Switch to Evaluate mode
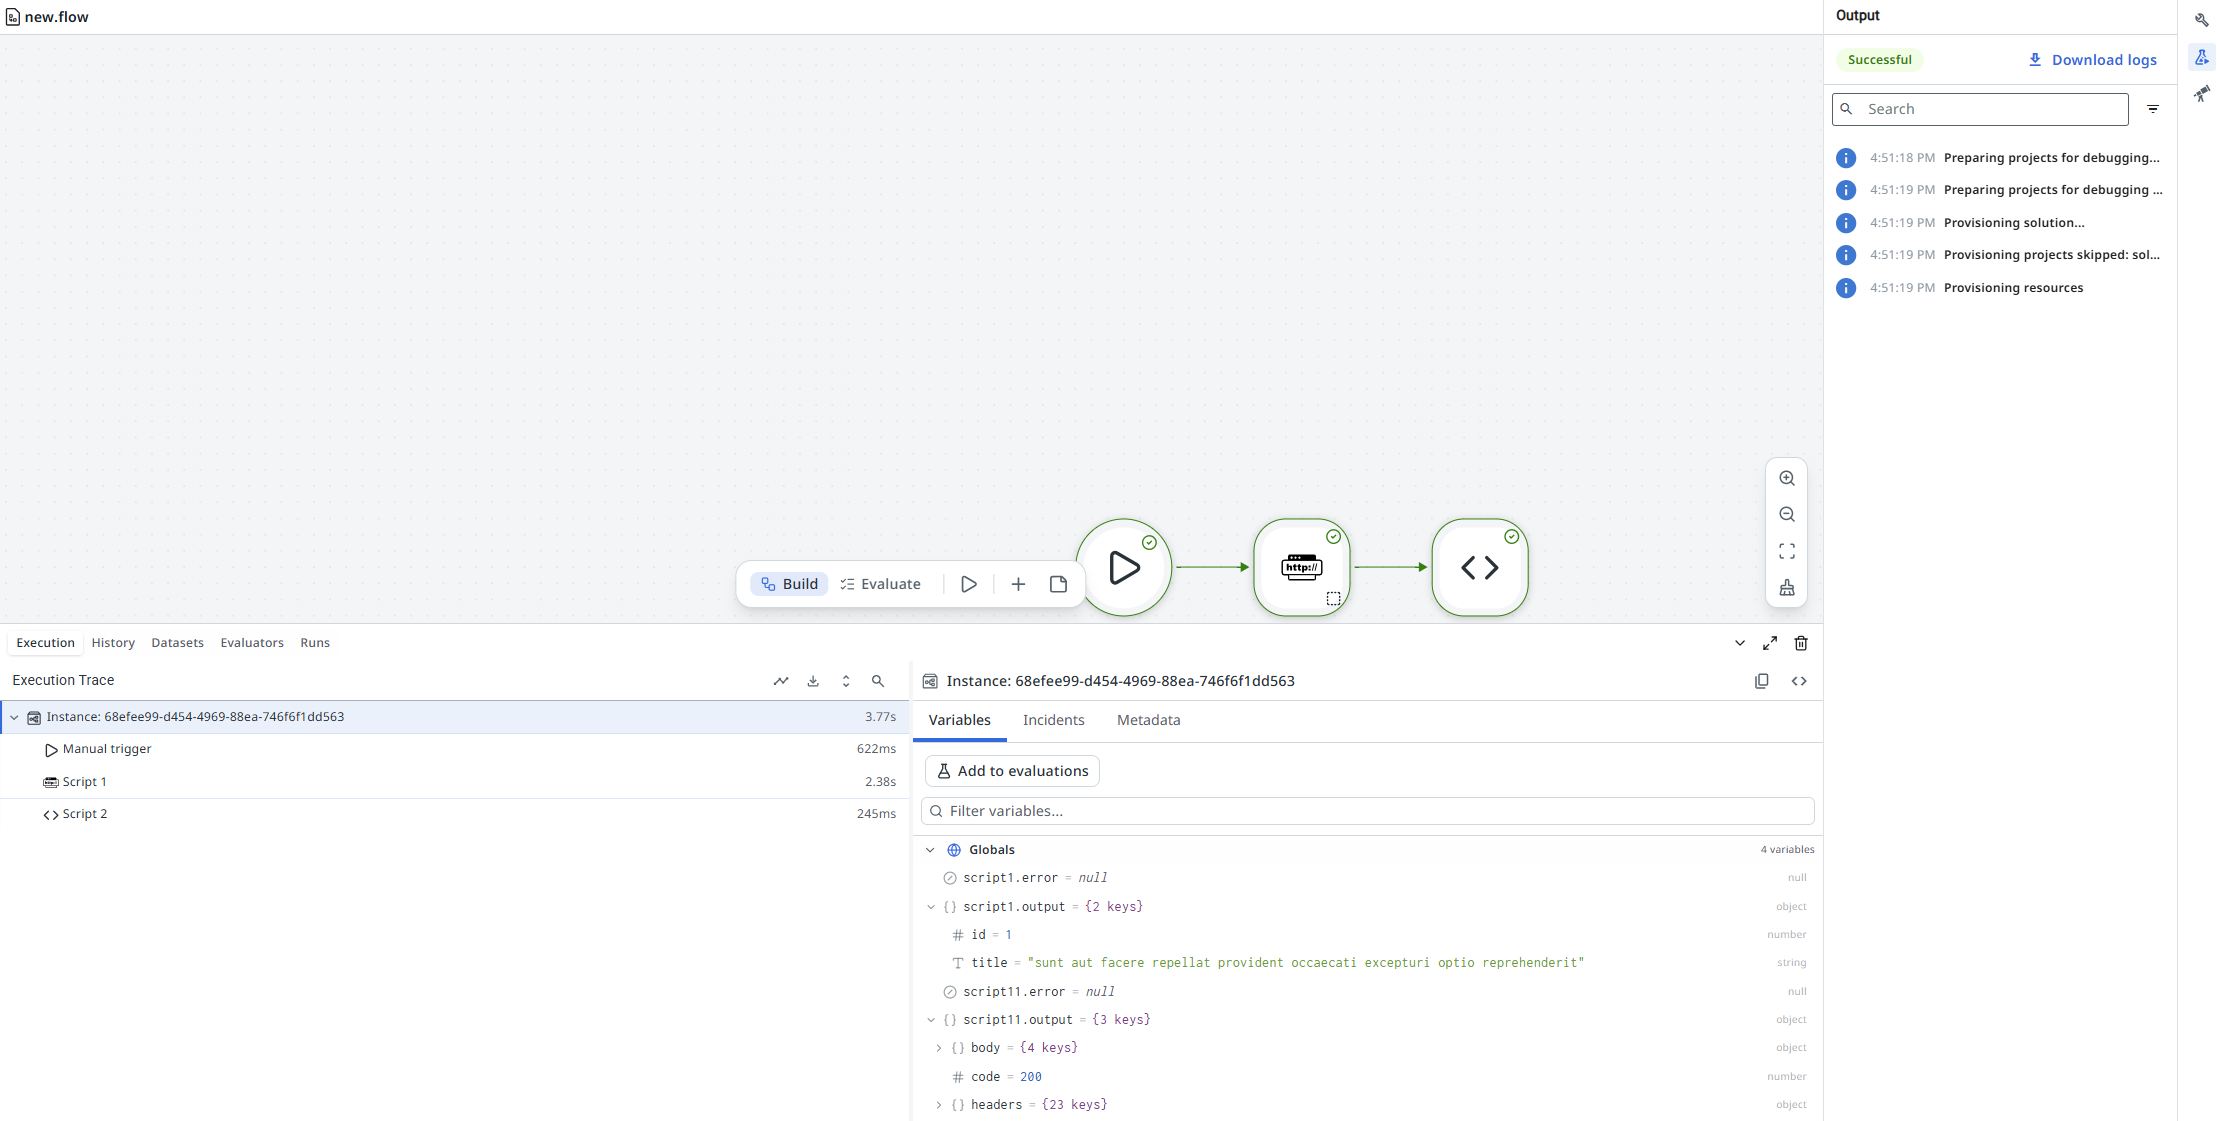The image size is (2217, 1121). pyautogui.click(x=880, y=584)
